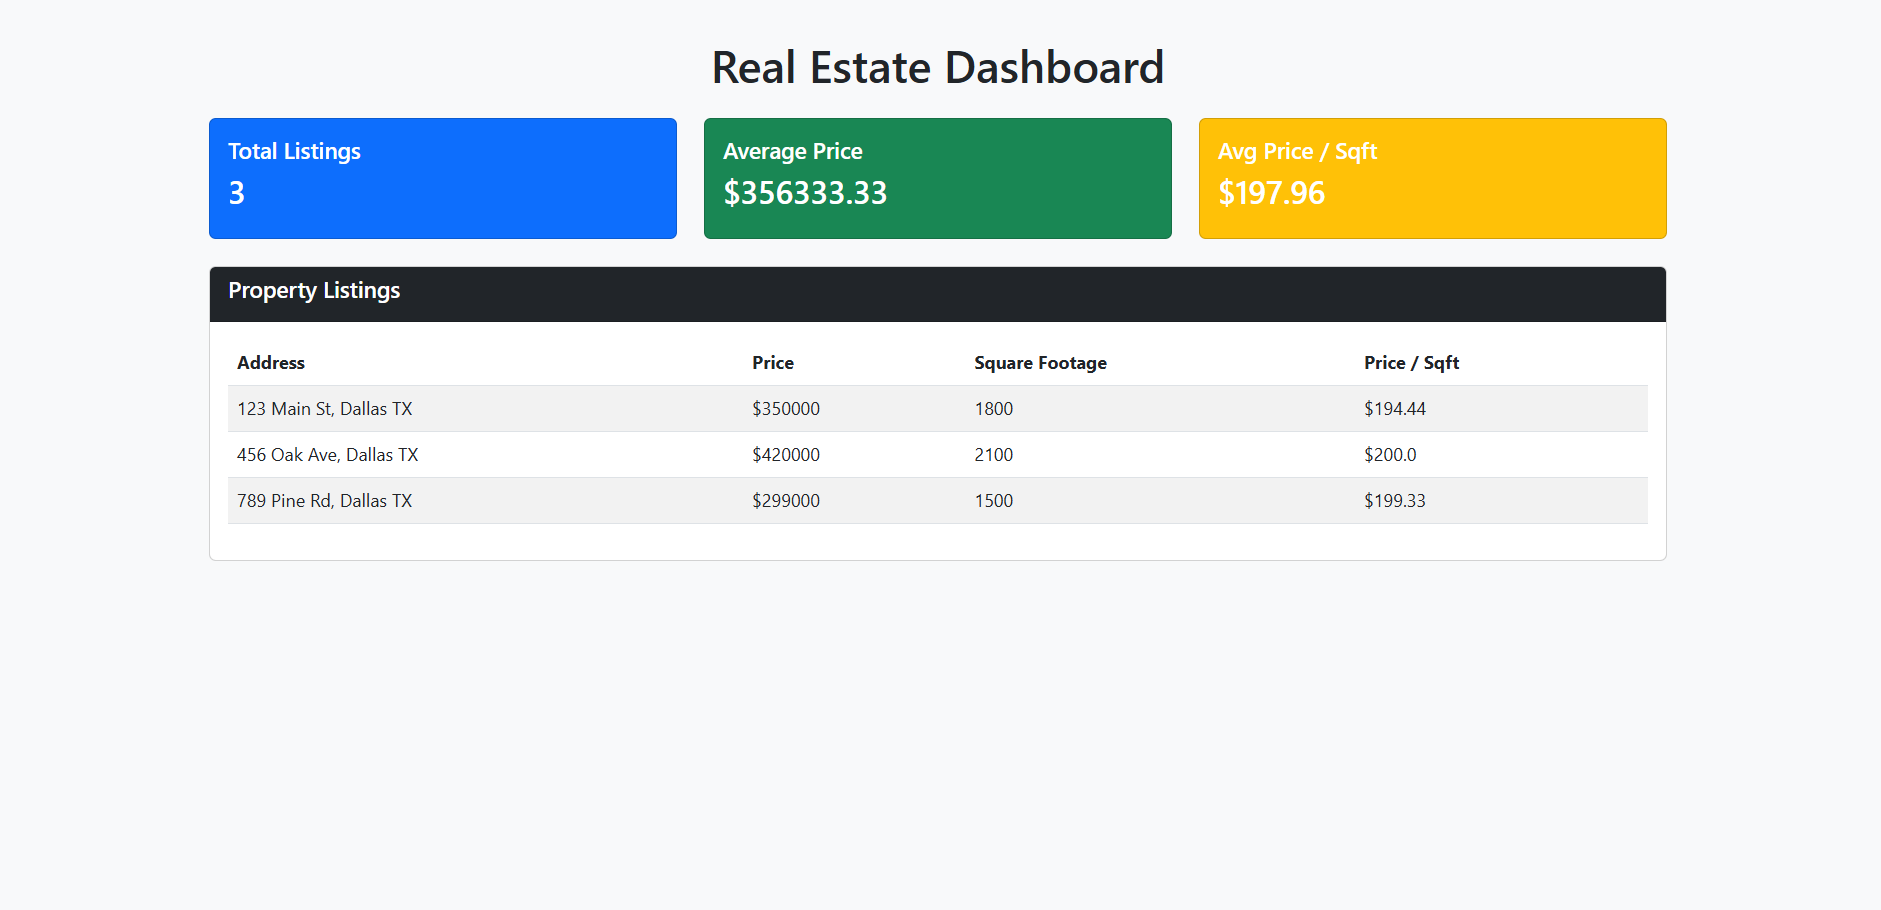1881x910 pixels.
Task: Click the Price / Sqft column header
Action: 1411,363
